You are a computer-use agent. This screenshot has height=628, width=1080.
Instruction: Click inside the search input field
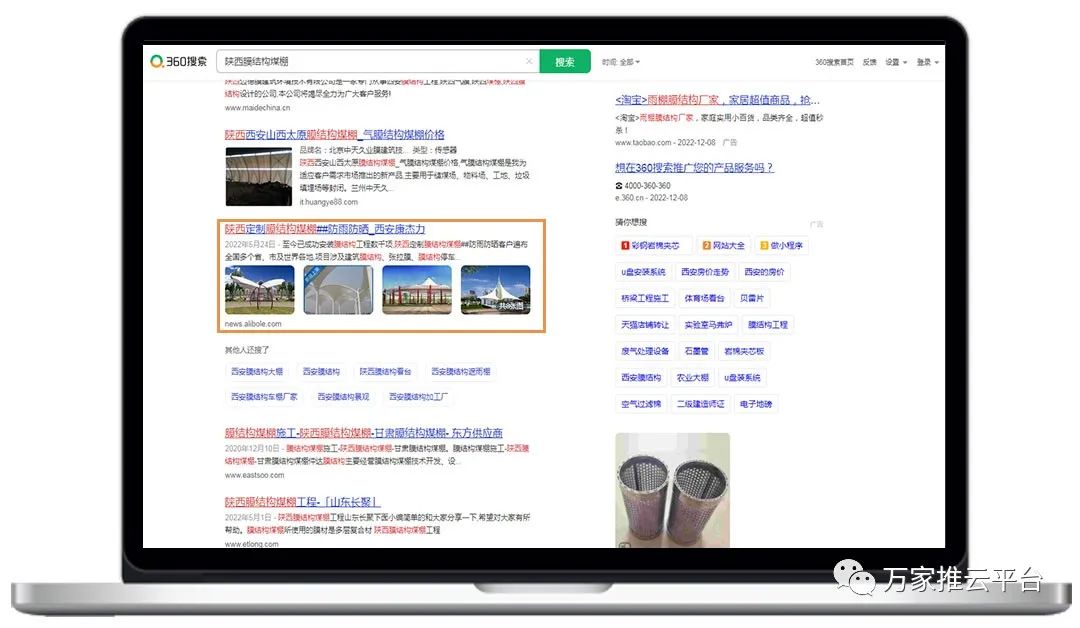[x=370, y=62]
